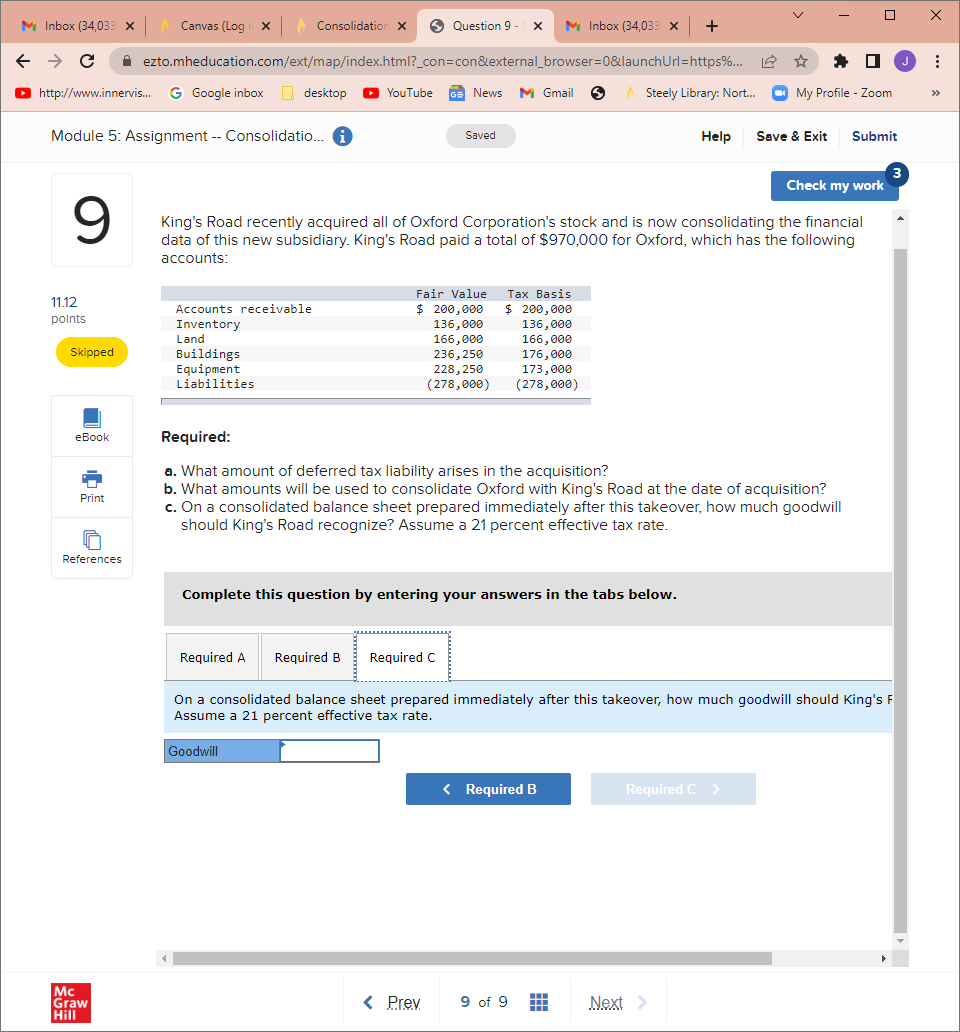Submit the assignment
The width and height of the screenshot is (960, 1032).
(x=874, y=136)
